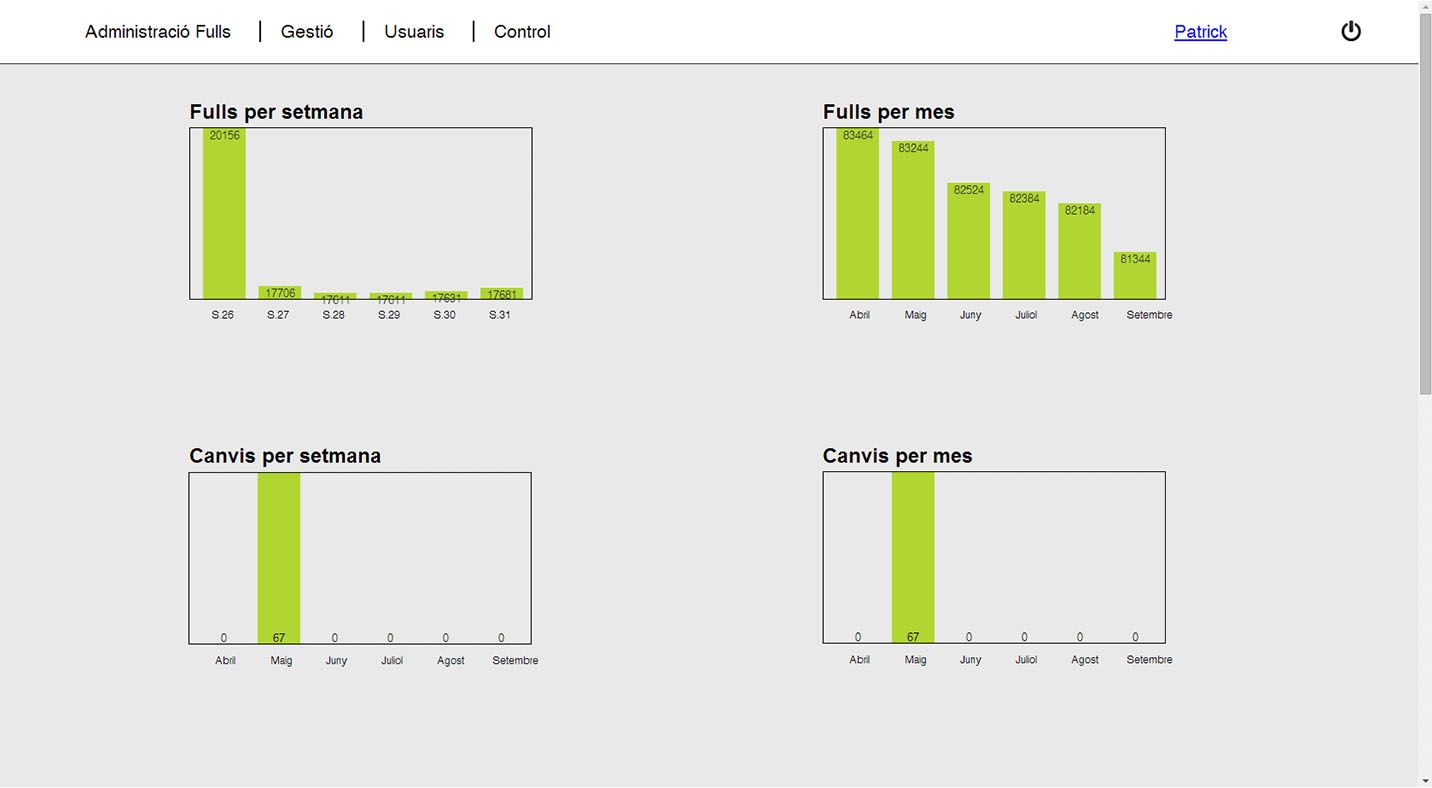Image resolution: width=1432 pixels, height=788 pixels.
Task: Select the Abril bar in Fulls per mes
Action: (x=858, y=213)
